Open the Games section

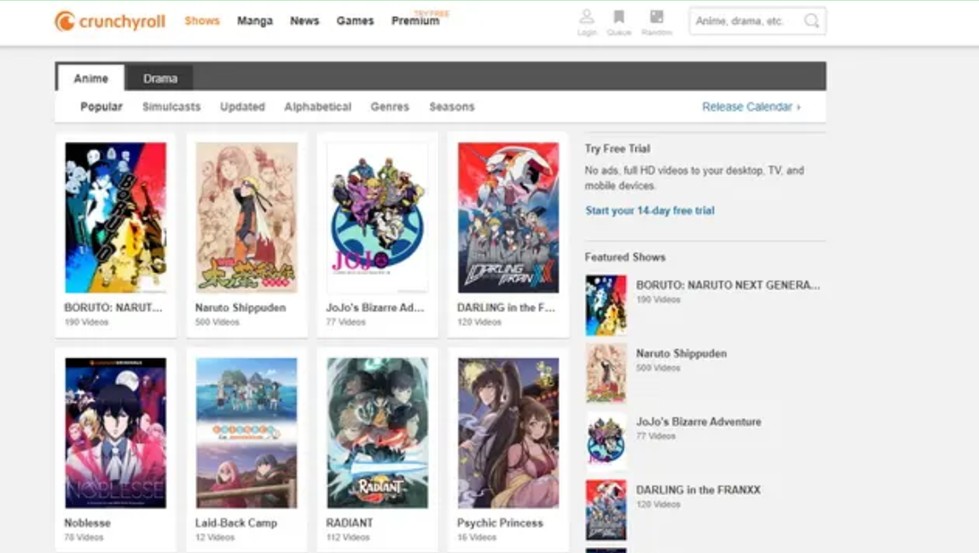click(x=355, y=21)
